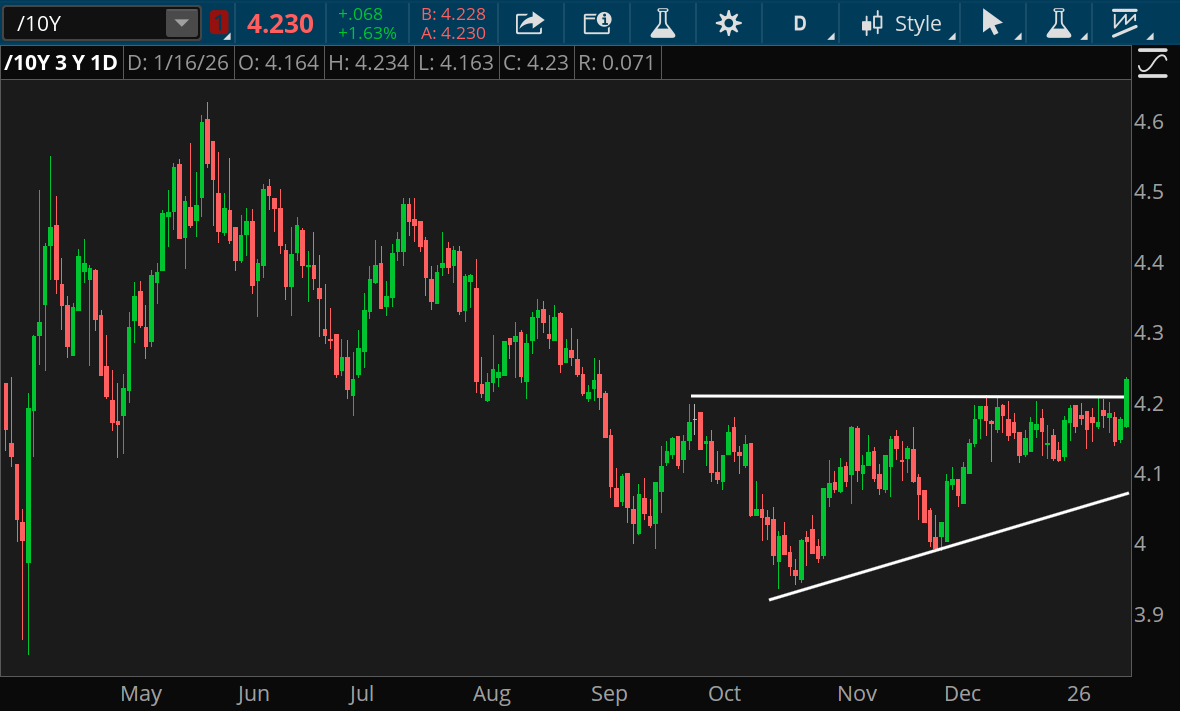
Task: Click the share chart icon
Action: [529, 23]
